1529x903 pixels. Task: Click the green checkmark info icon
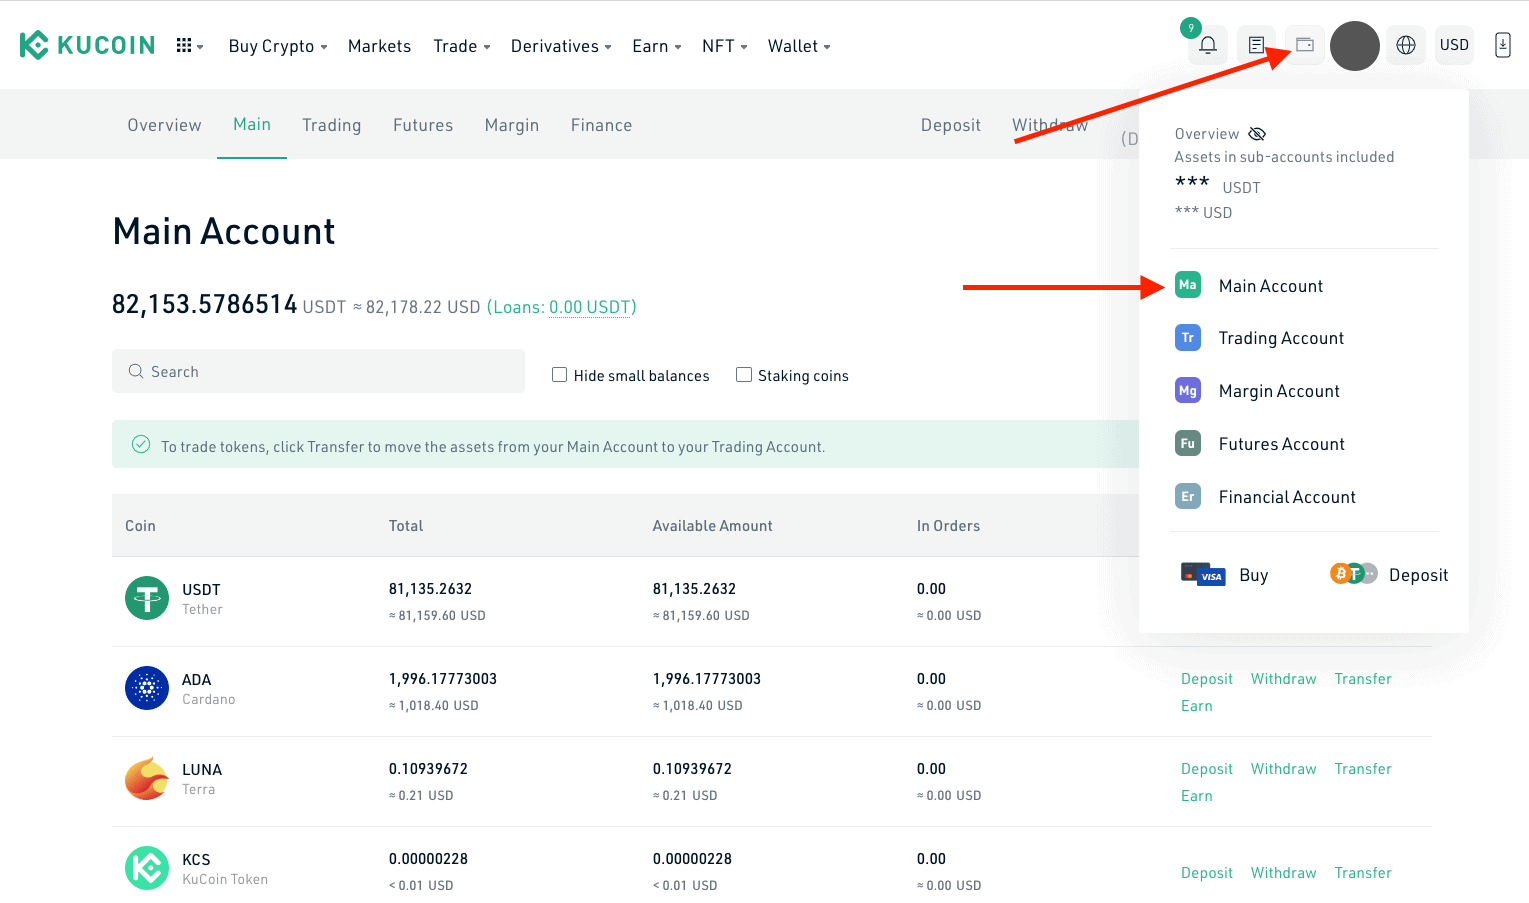click(x=141, y=444)
